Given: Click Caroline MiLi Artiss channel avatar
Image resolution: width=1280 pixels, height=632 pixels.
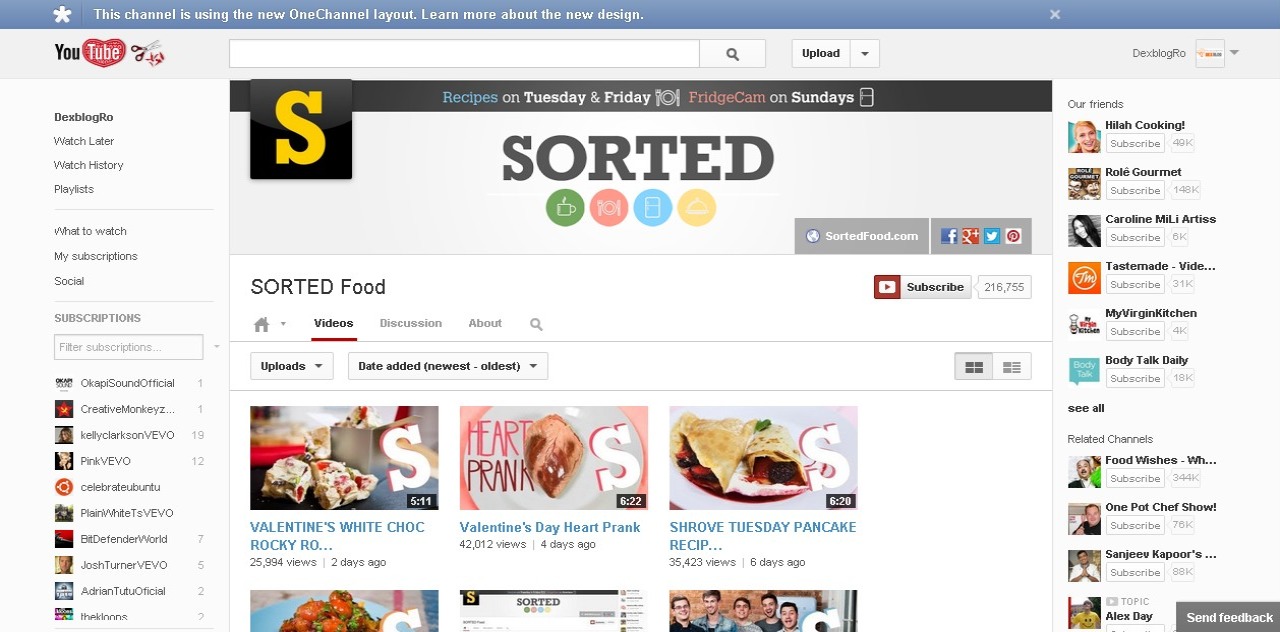Looking at the screenshot, I should 1084,231.
